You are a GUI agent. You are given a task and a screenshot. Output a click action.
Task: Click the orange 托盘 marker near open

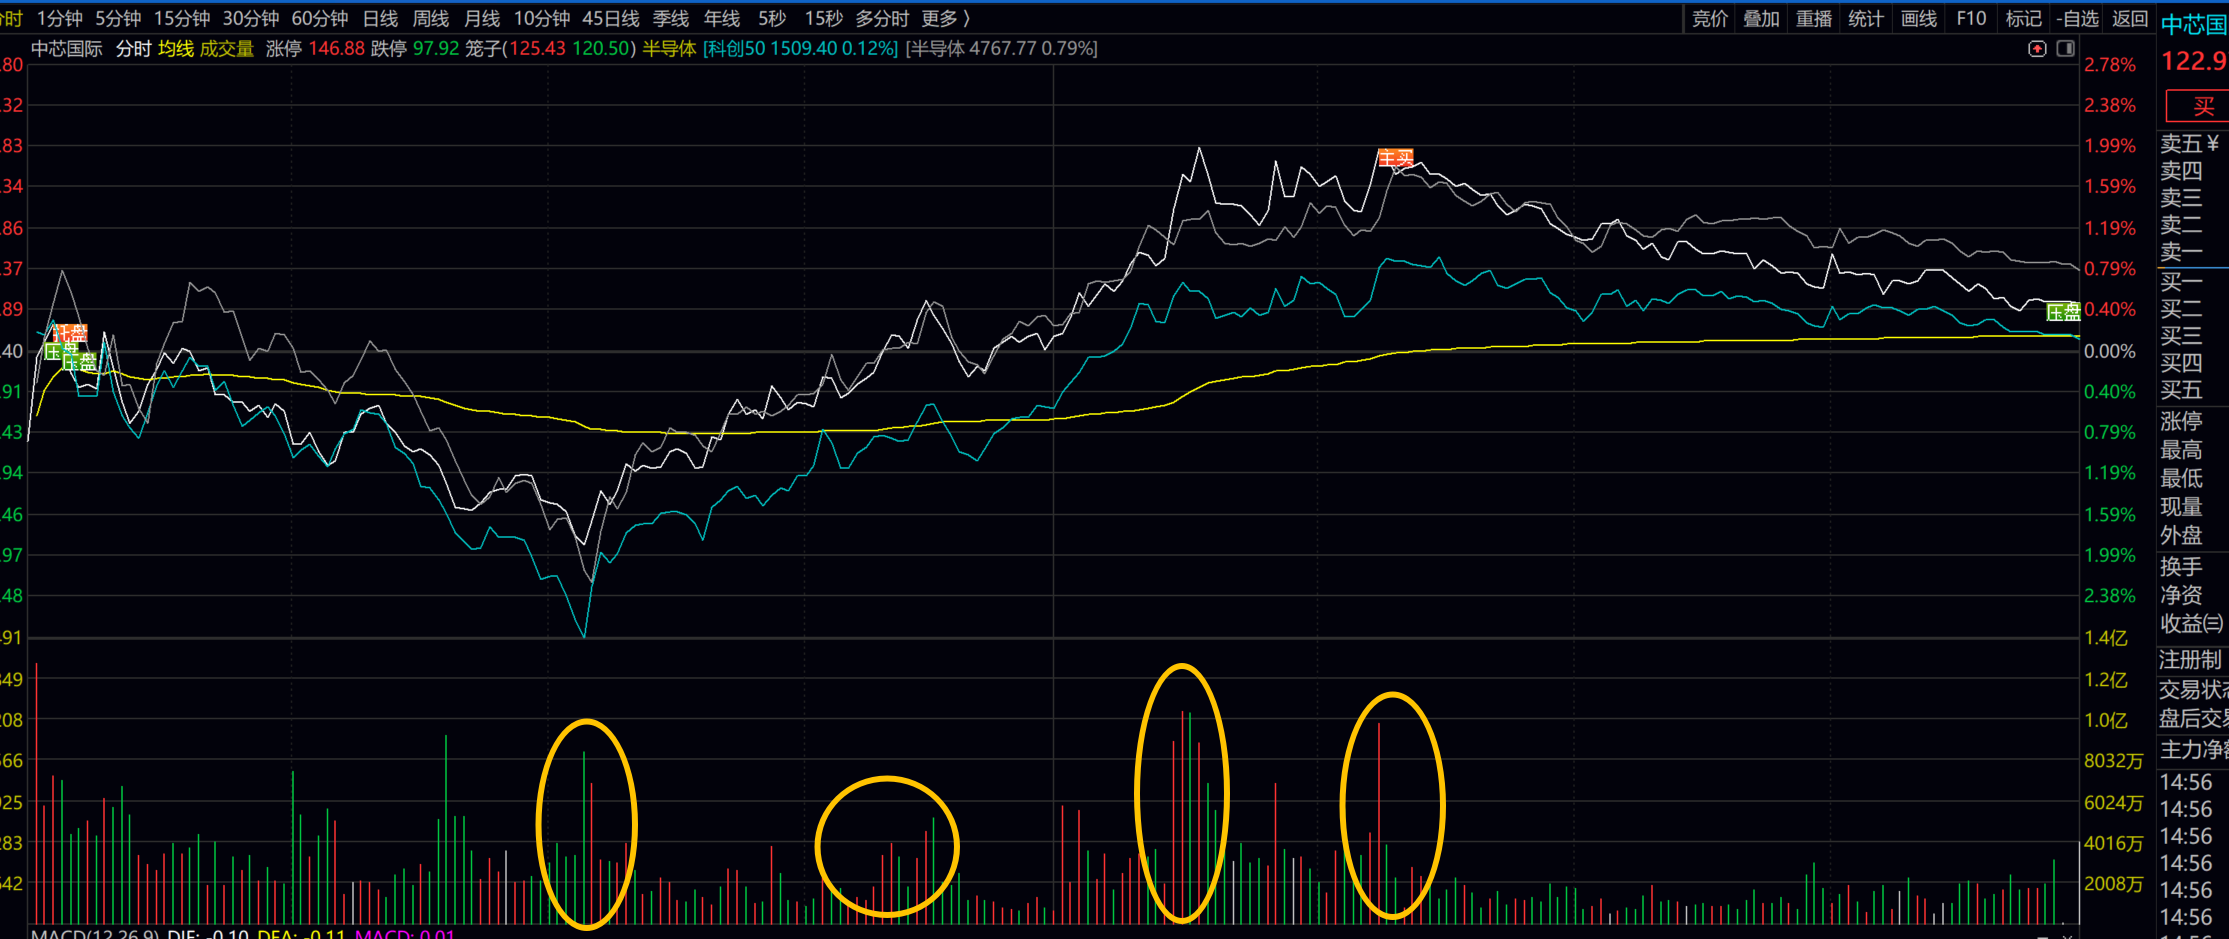coord(70,333)
